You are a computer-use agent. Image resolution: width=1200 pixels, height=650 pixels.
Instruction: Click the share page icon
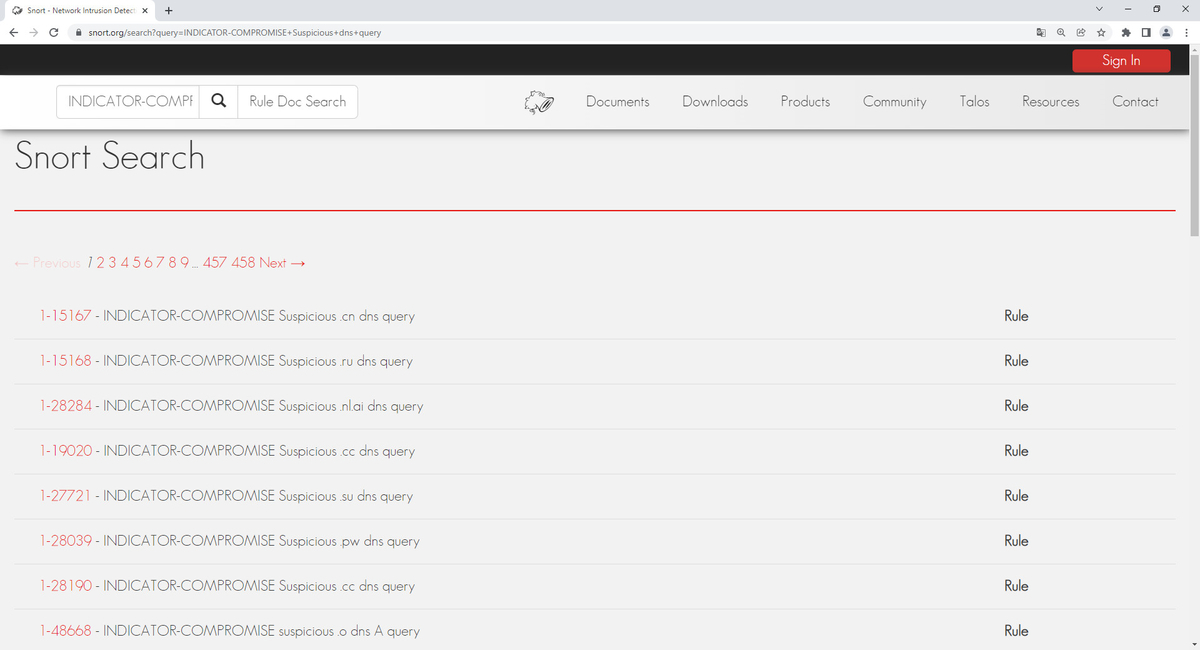(x=1081, y=32)
